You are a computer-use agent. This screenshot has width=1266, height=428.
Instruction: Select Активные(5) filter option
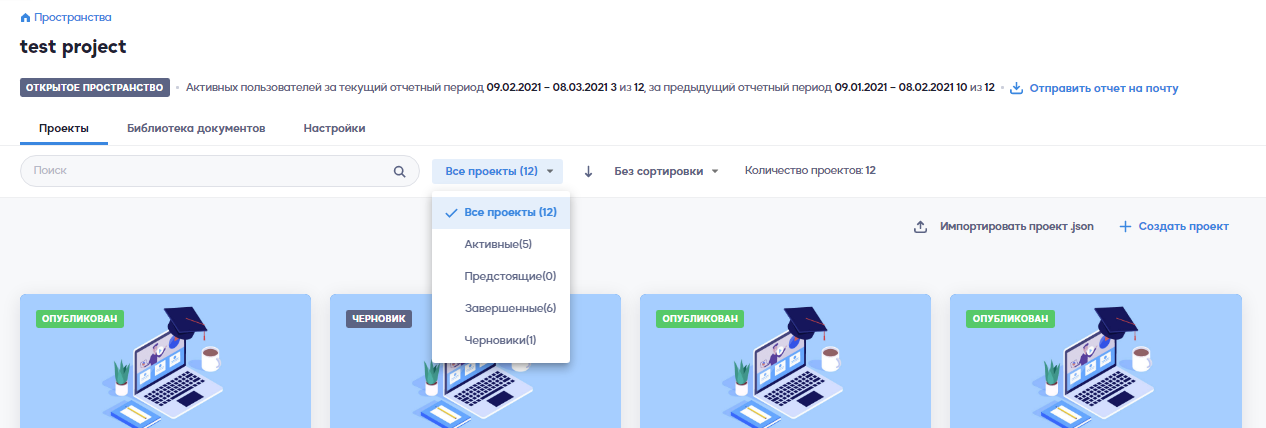[x=501, y=244]
